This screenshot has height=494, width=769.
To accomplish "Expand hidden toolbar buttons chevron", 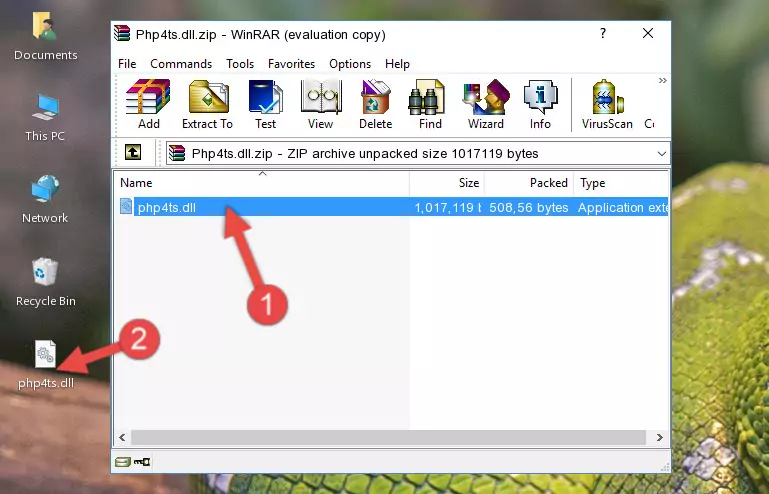I will [663, 80].
